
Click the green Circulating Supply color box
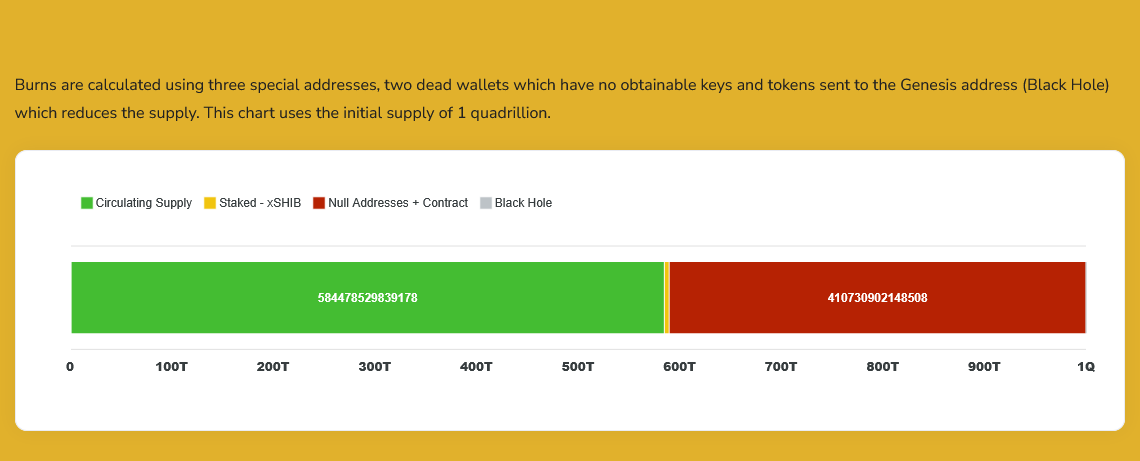pos(87,203)
